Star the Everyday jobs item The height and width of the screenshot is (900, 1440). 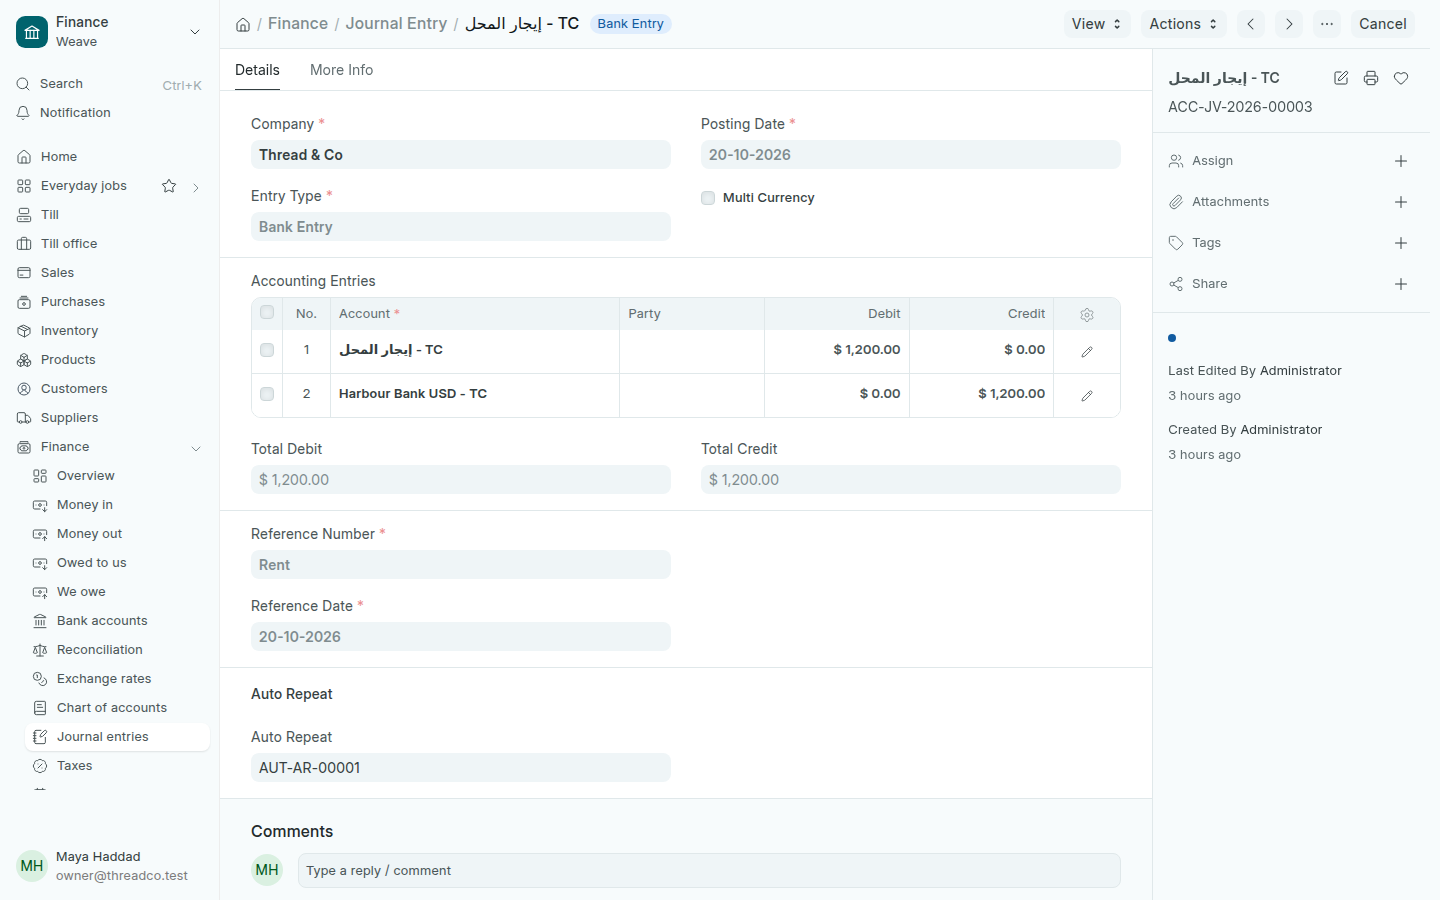pos(169,186)
